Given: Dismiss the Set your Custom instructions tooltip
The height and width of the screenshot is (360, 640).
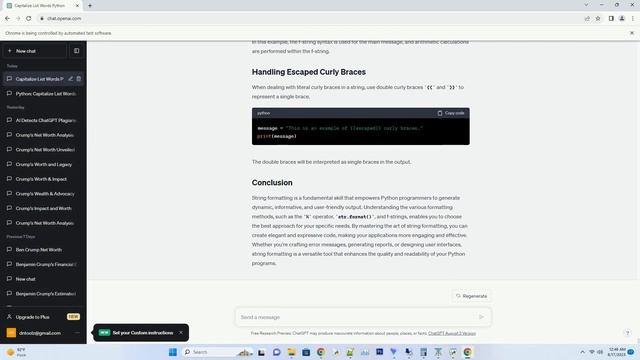Looking at the screenshot, I should point(181,333).
